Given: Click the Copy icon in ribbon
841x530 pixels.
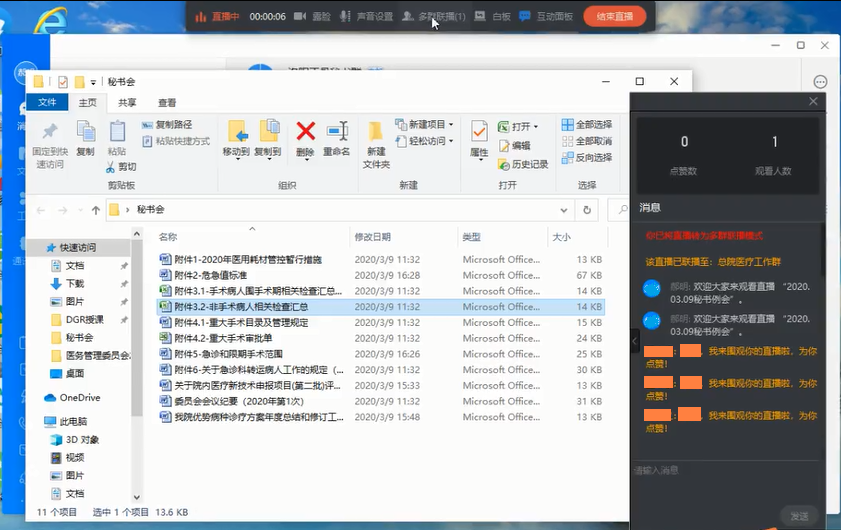Looking at the screenshot, I should click(86, 131).
